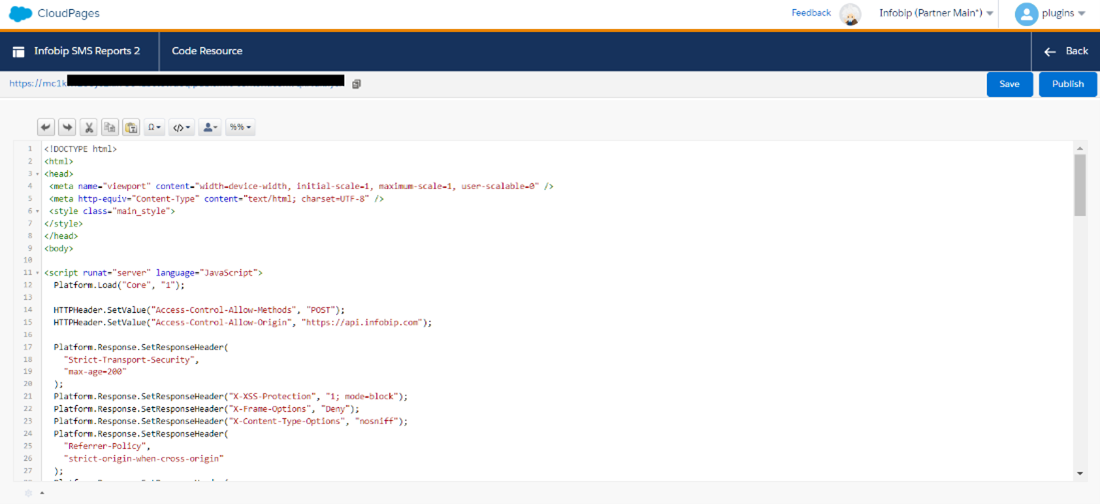Click the Redo arrow in editor toolbar

[x=67, y=127]
